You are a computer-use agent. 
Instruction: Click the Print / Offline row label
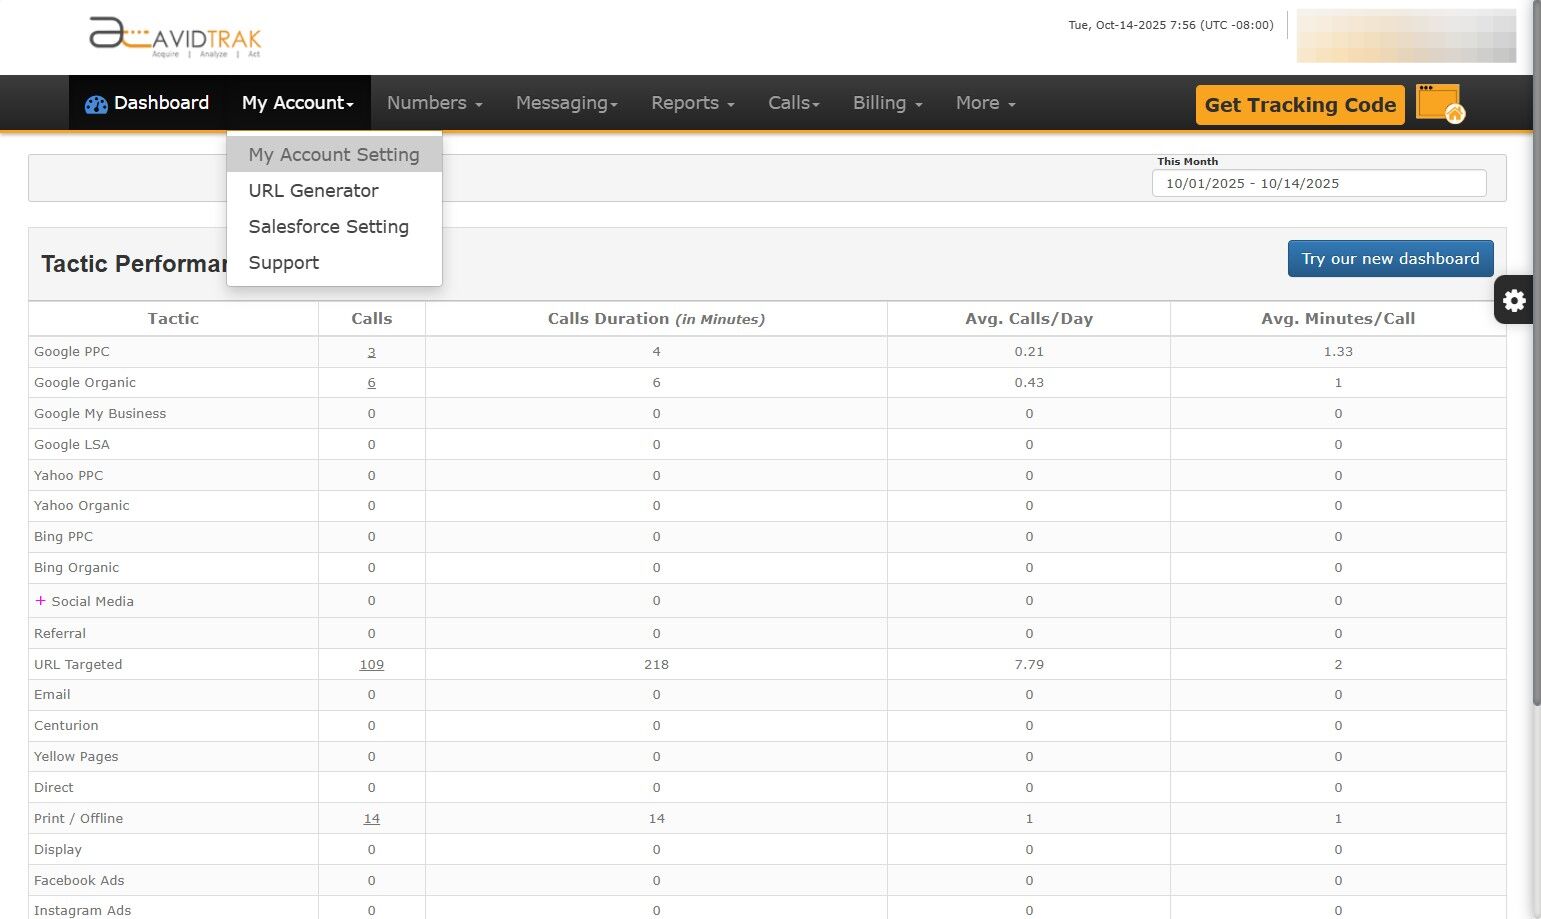click(79, 819)
